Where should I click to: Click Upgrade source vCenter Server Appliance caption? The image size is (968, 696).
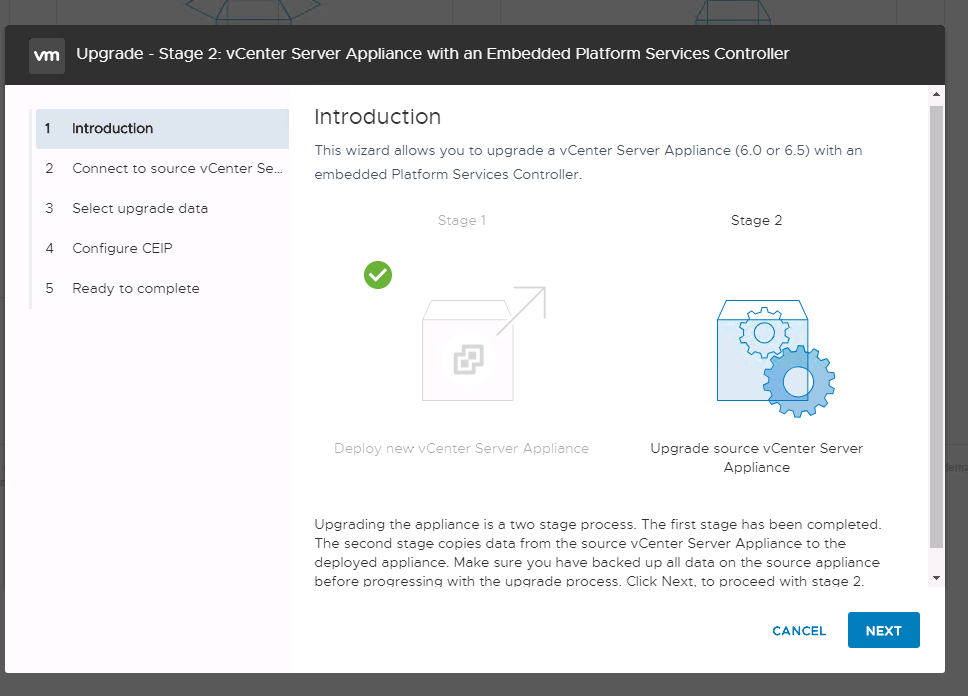(x=756, y=458)
